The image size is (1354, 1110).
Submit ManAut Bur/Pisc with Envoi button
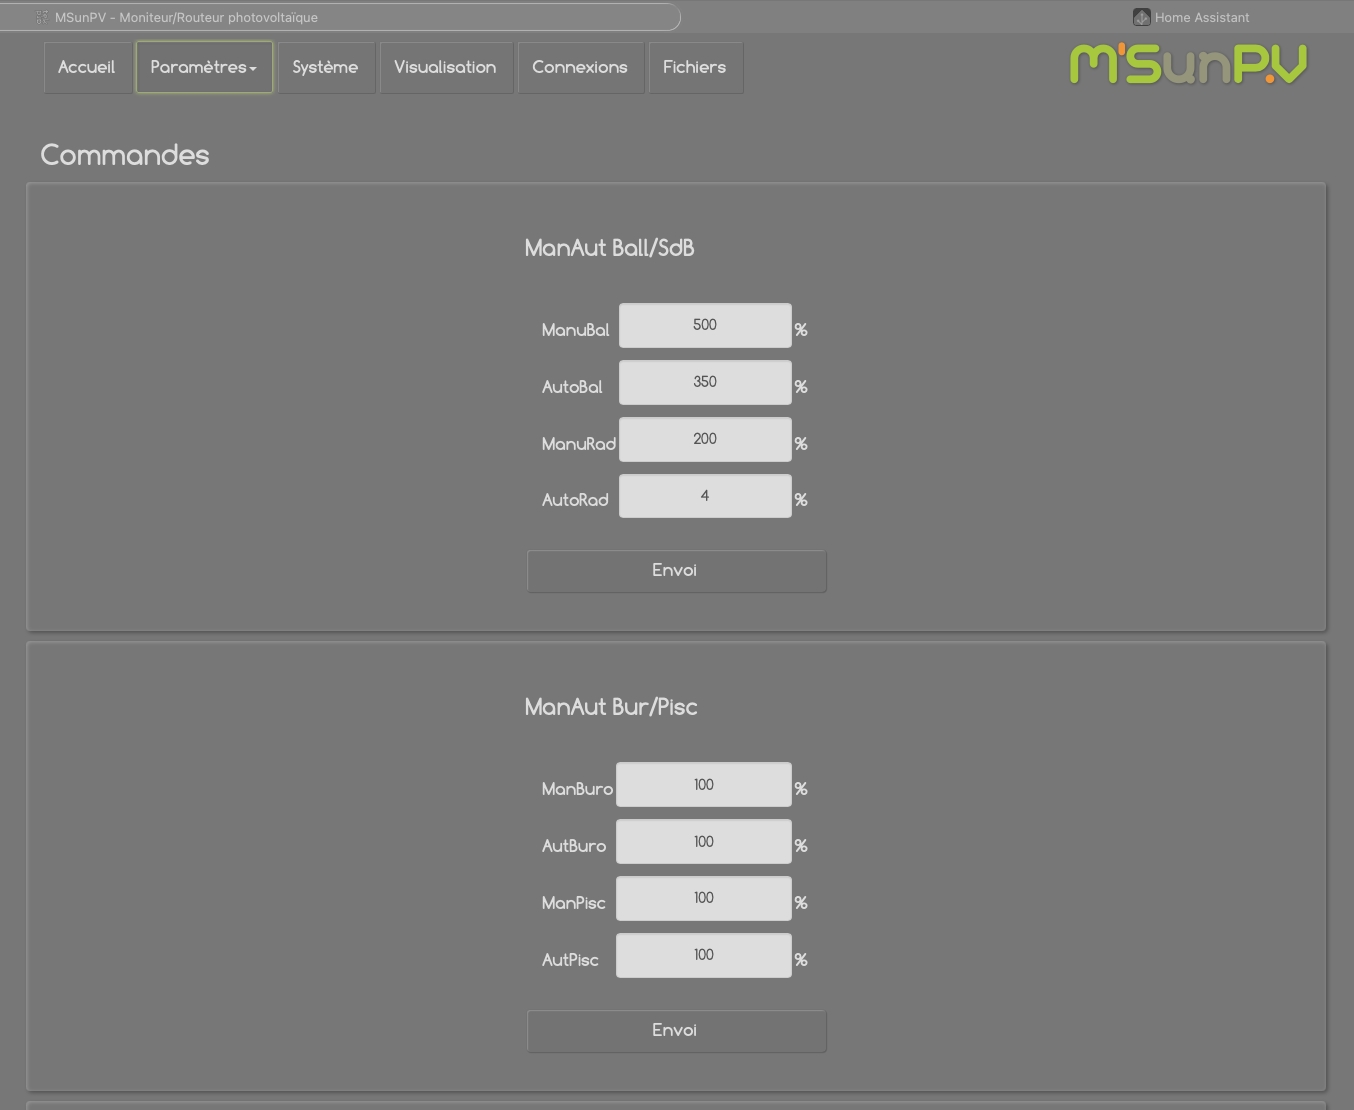(x=677, y=1031)
